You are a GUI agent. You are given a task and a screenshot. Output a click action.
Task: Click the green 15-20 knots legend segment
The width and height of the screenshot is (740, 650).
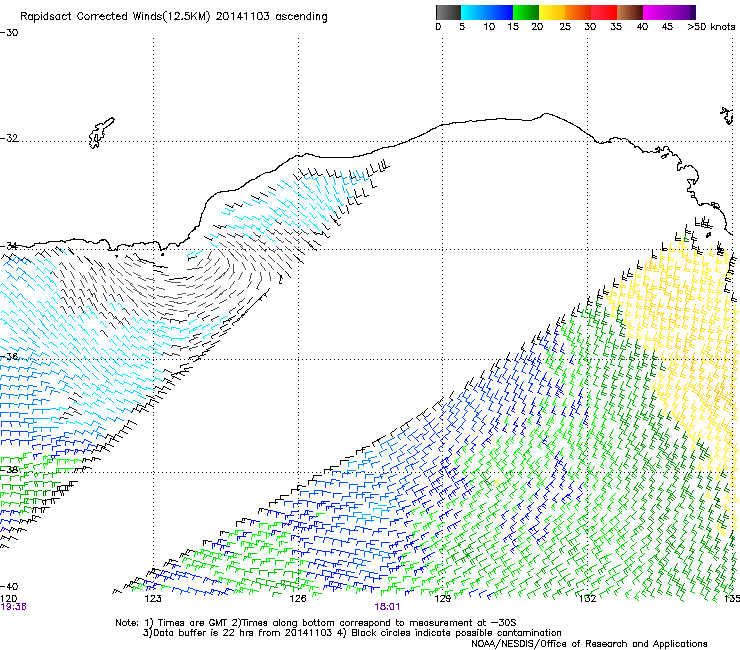pyautogui.click(x=526, y=12)
